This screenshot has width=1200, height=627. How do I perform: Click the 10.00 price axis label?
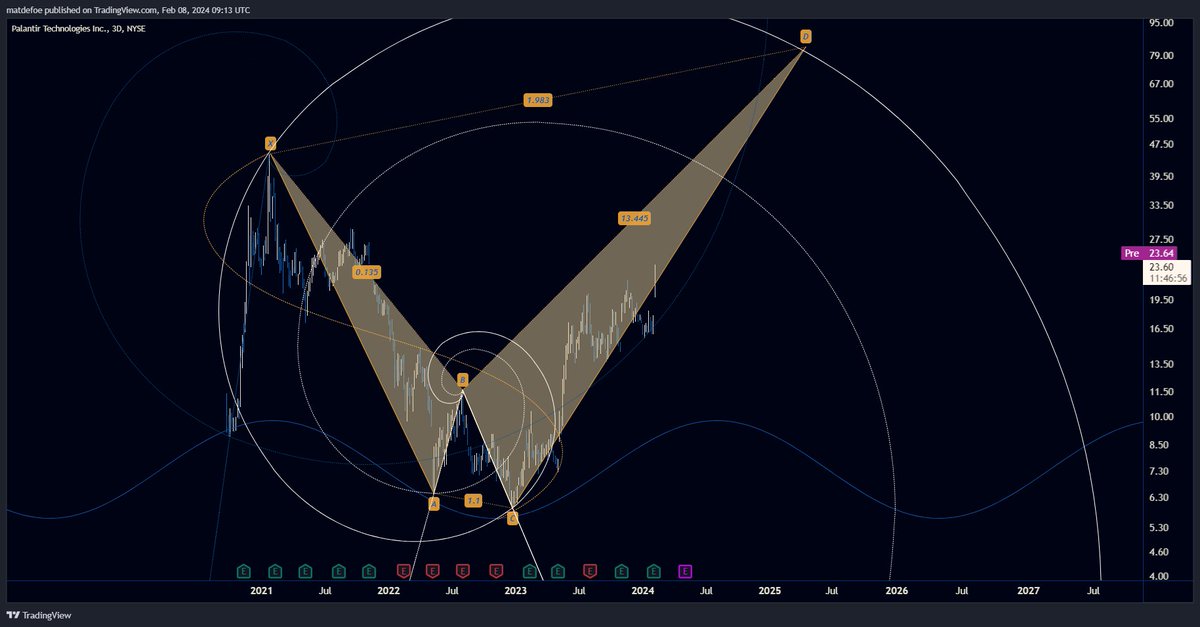pos(1162,417)
